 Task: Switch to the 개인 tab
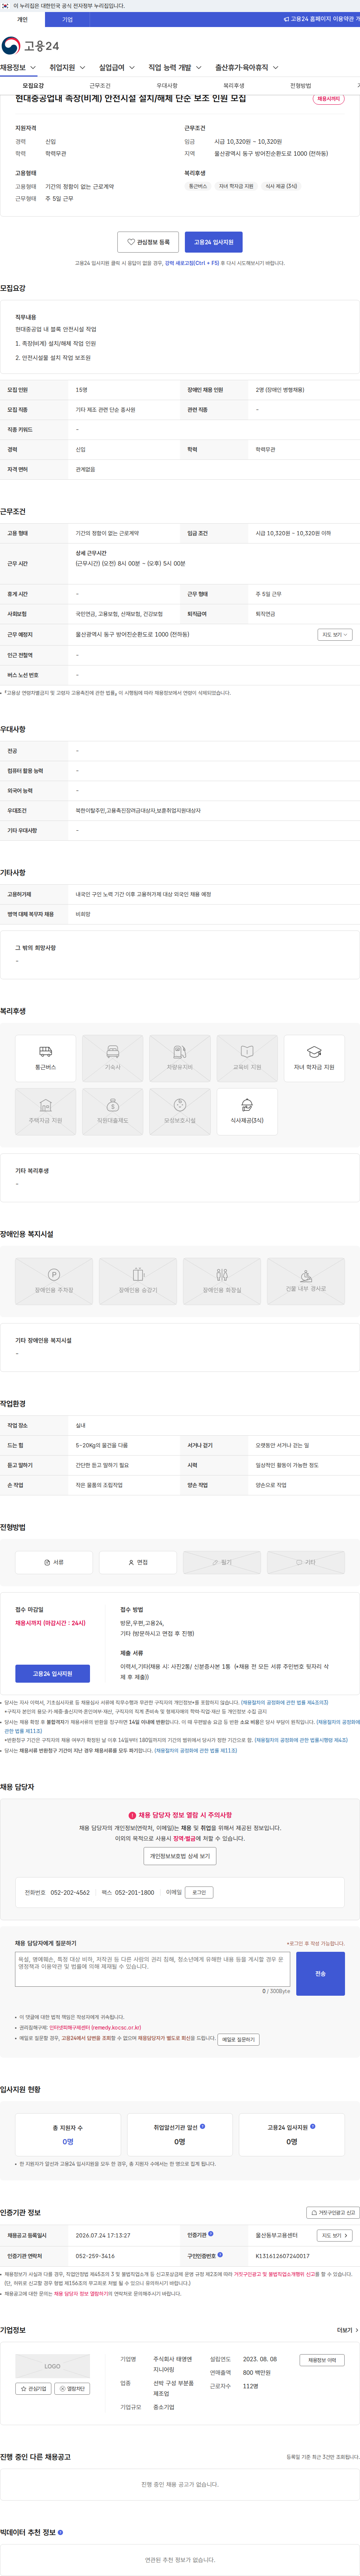pyautogui.click(x=22, y=19)
